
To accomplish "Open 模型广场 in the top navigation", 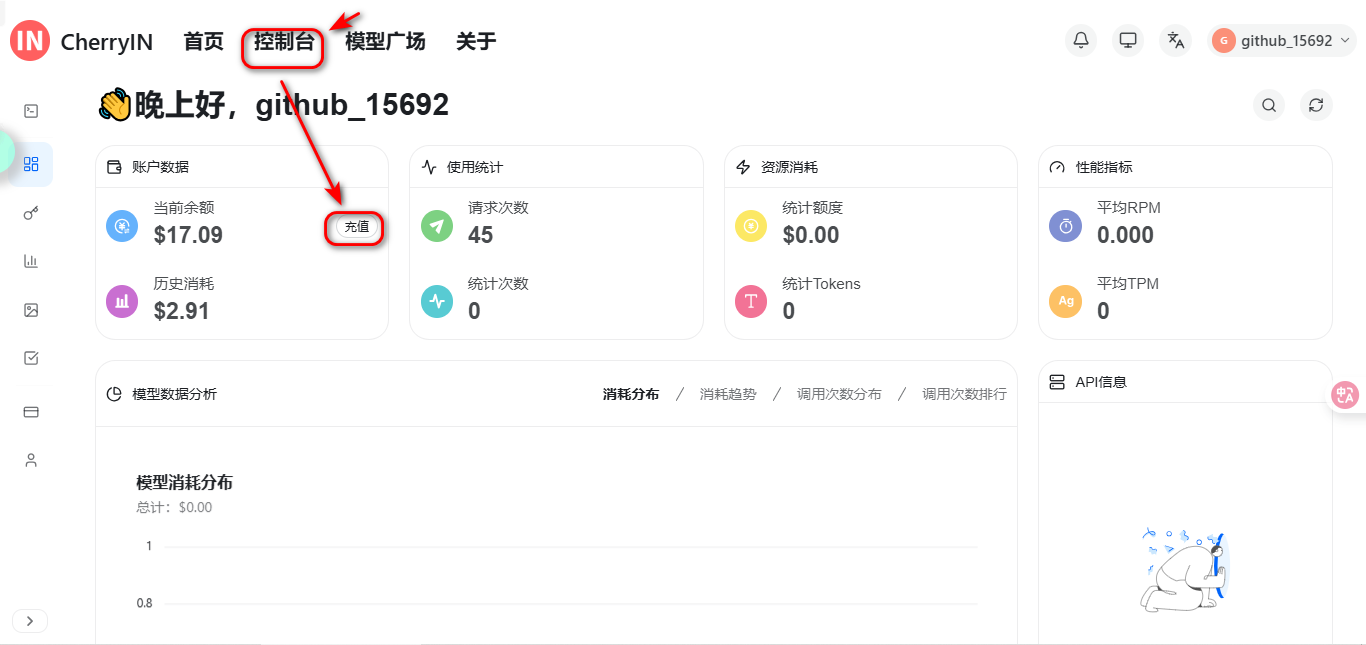I will [385, 41].
